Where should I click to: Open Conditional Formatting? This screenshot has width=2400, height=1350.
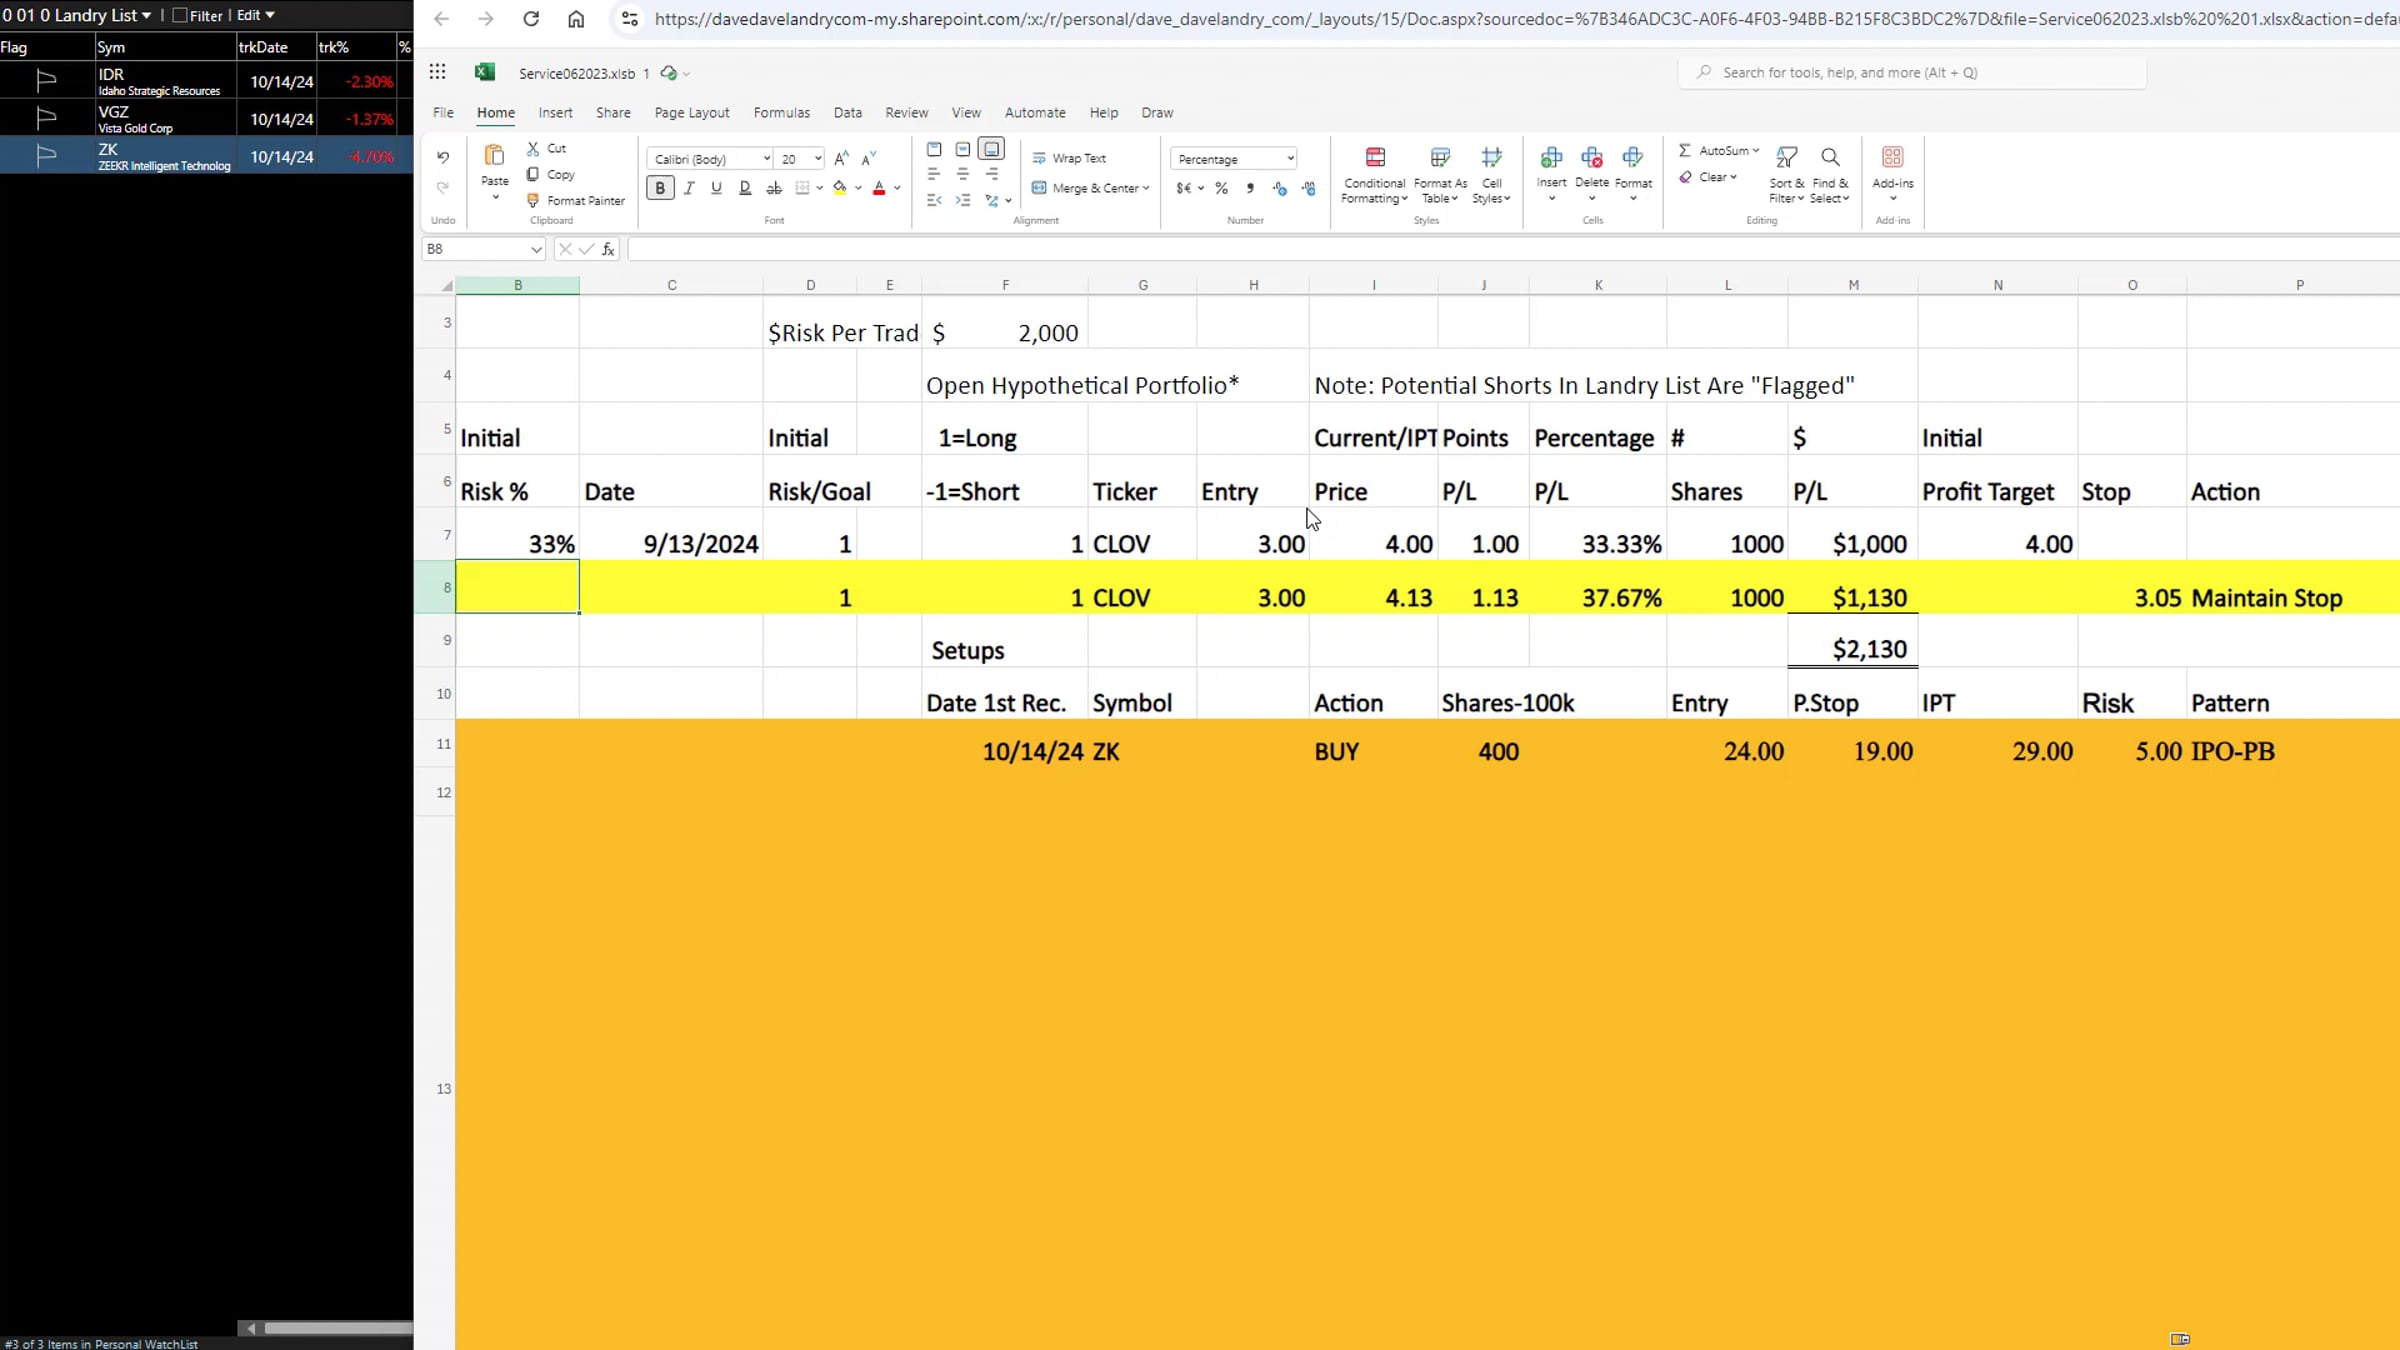(1375, 175)
